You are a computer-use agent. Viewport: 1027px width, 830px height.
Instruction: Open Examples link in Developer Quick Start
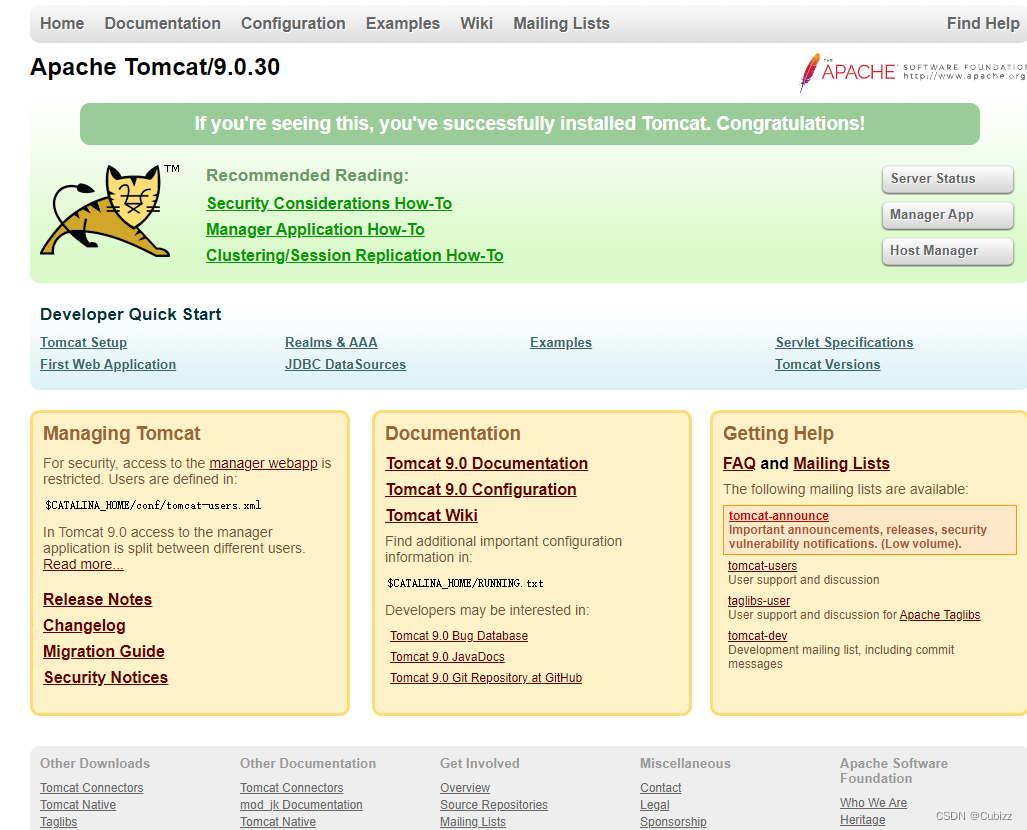pos(561,343)
